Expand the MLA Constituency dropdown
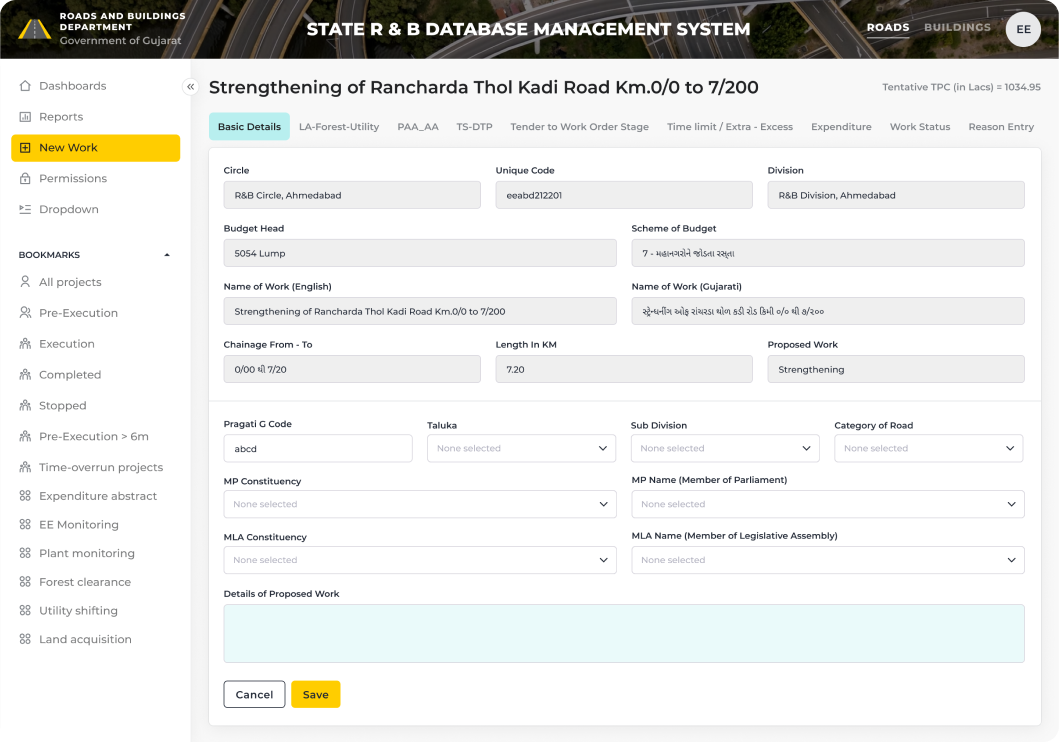Image resolution: width=1059 pixels, height=742 pixels. tap(420, 560)
